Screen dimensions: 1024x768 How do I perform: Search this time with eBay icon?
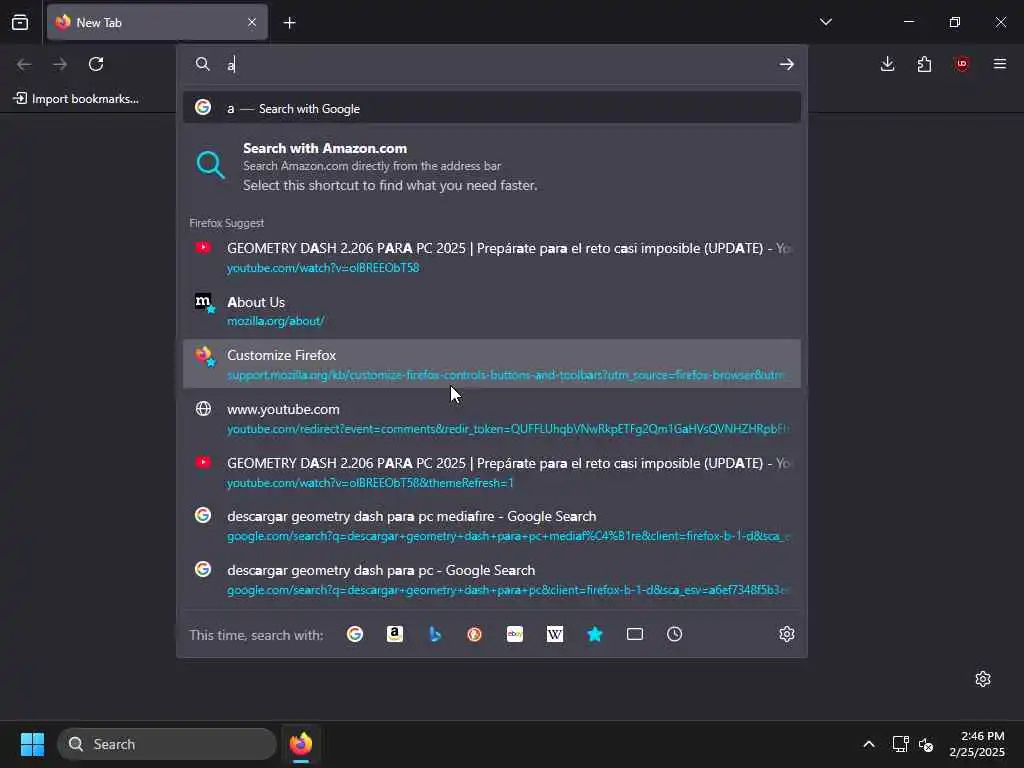[515, 634]
